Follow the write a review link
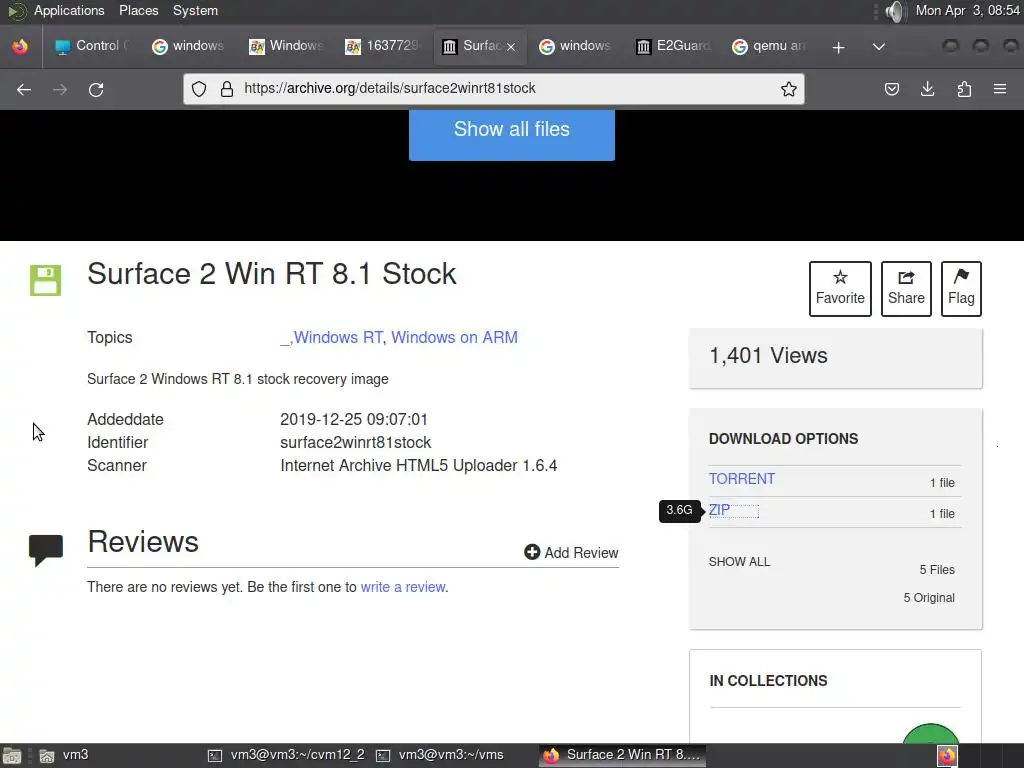 tap(402, 586)
